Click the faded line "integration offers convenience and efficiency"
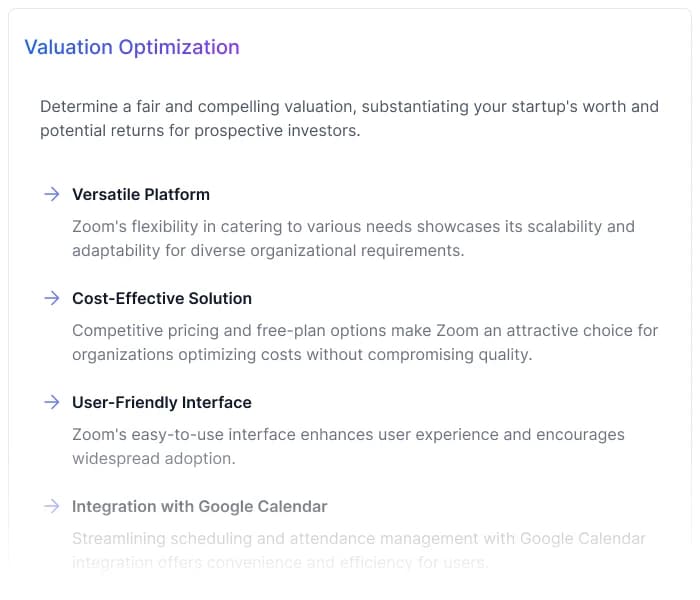Viewport: 700px width, 600px height. [x=280, y=562]
